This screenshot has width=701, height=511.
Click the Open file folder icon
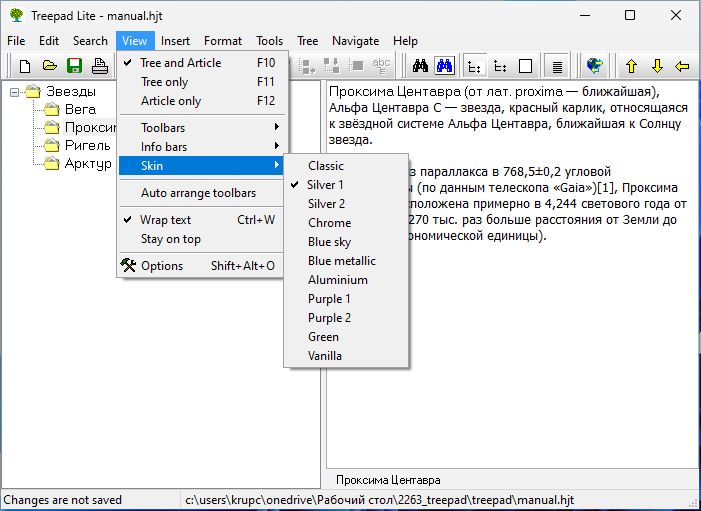[50, 66]
